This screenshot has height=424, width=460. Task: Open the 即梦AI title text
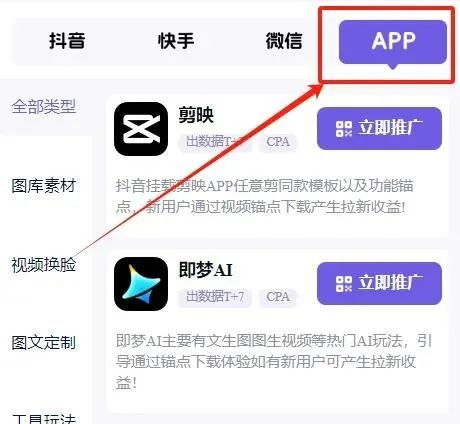(205, 270)
